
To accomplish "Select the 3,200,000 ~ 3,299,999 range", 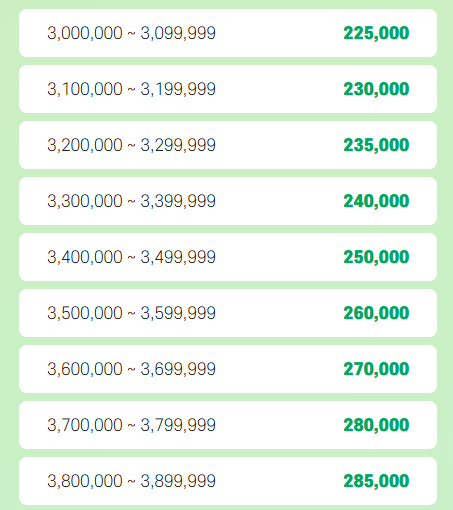I will pos(131,145).
